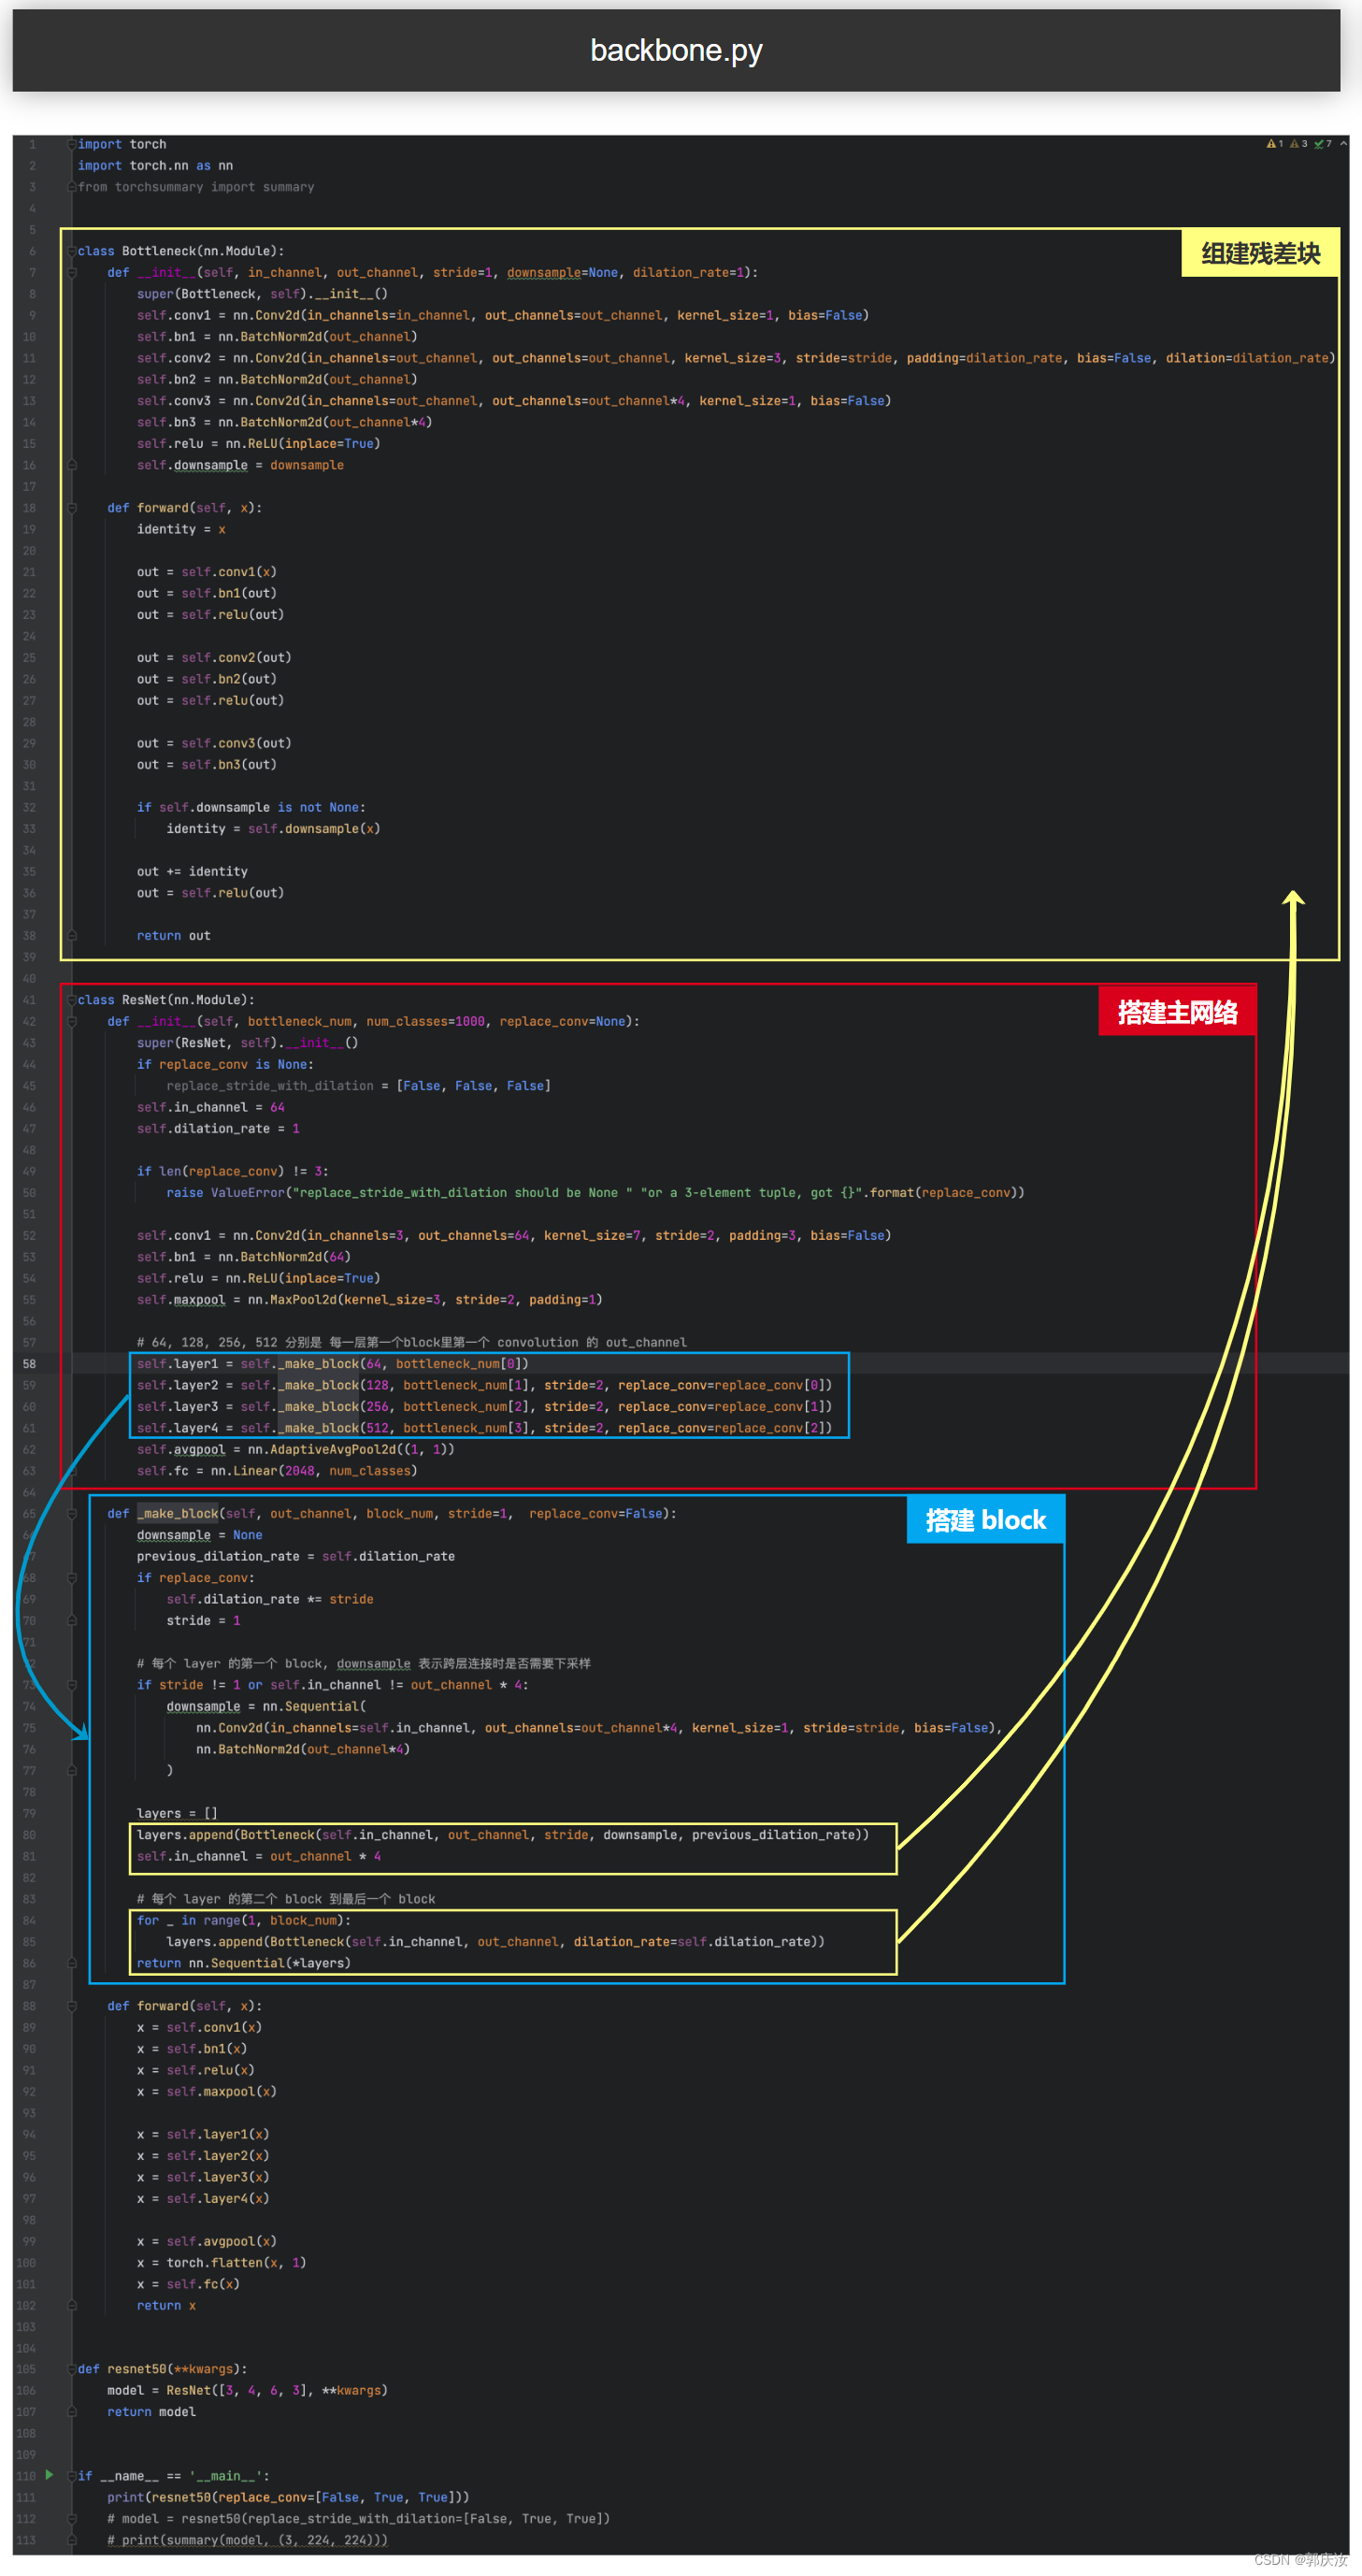Screen dimensions: 1362x2576
Task: Click the commented '# print(summary(model...' line
Action: tap(248, 2540)
